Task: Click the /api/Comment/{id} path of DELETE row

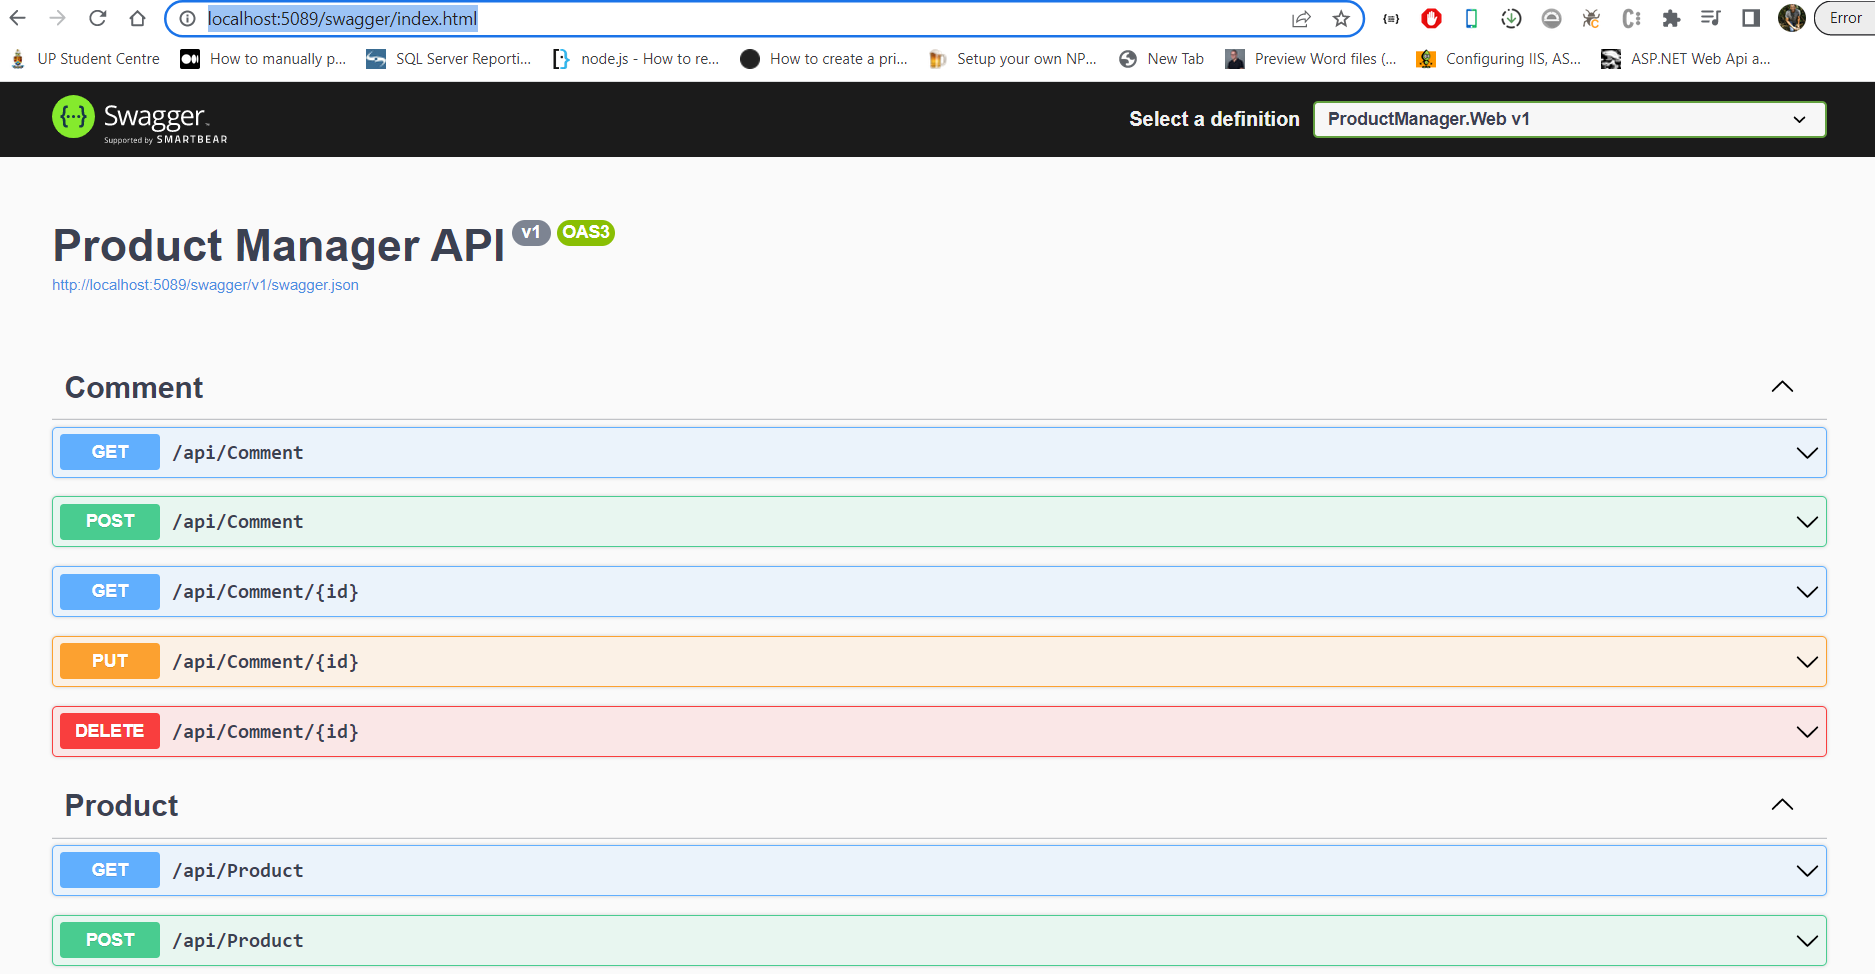Action: pyautogui.click(x=265, y=732)
